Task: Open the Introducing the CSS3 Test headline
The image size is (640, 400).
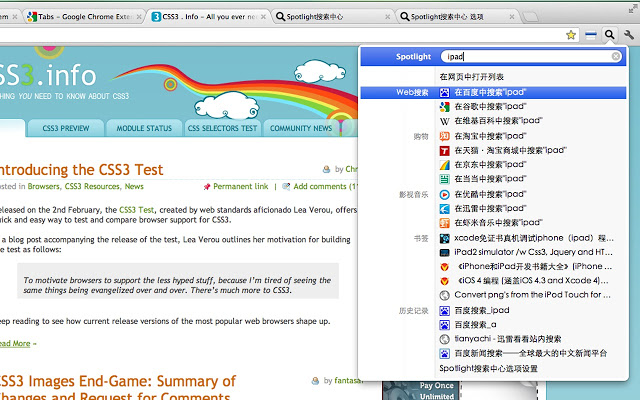Action: pos(81,169)
